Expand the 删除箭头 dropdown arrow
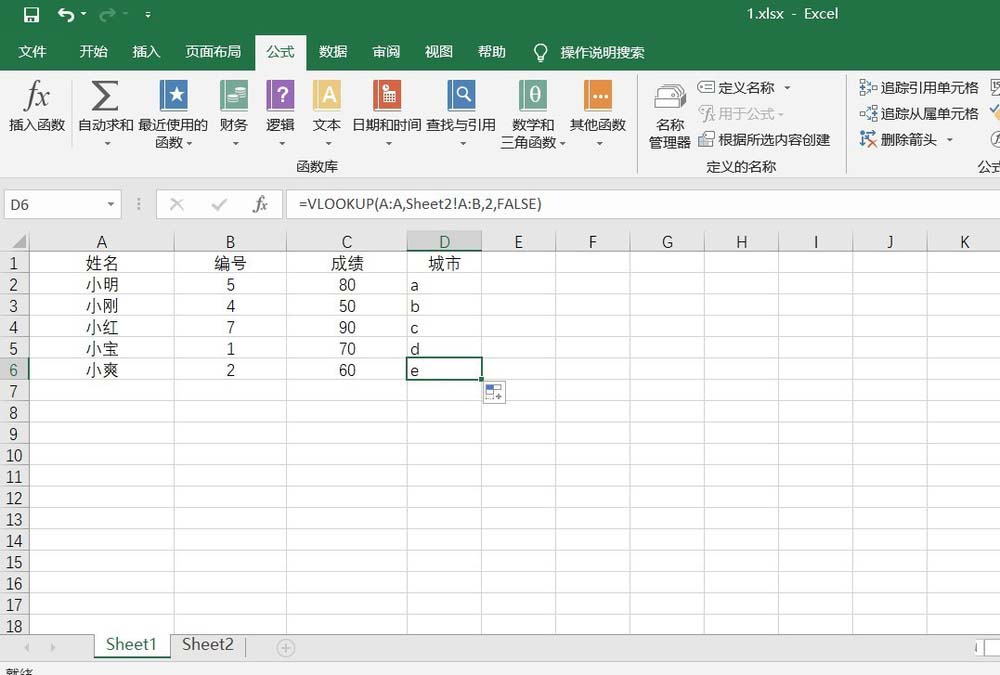Screen dimensions: 1000x675 point(950,140)
